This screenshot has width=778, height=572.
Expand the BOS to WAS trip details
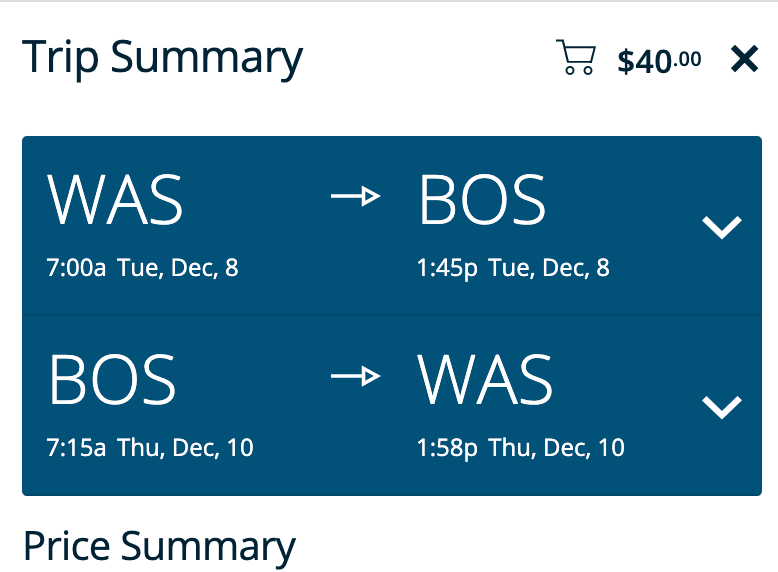[722, 407]
